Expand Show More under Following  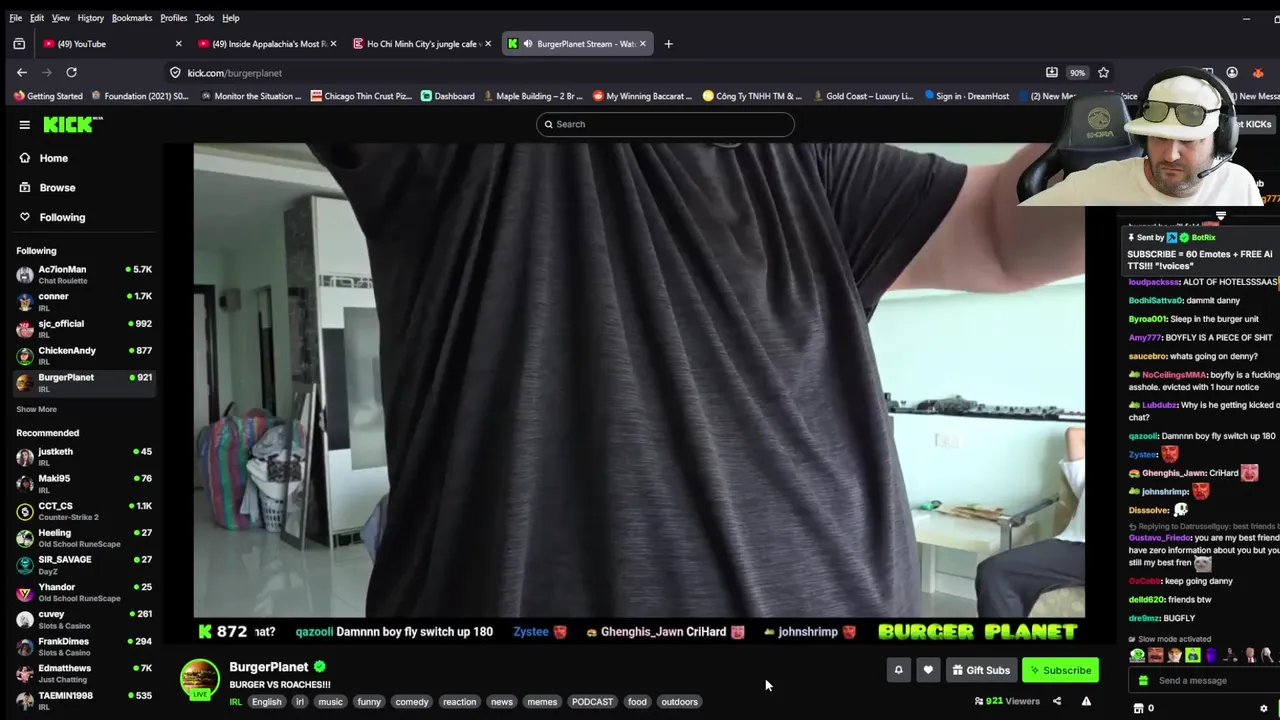(x=36, y=409)
